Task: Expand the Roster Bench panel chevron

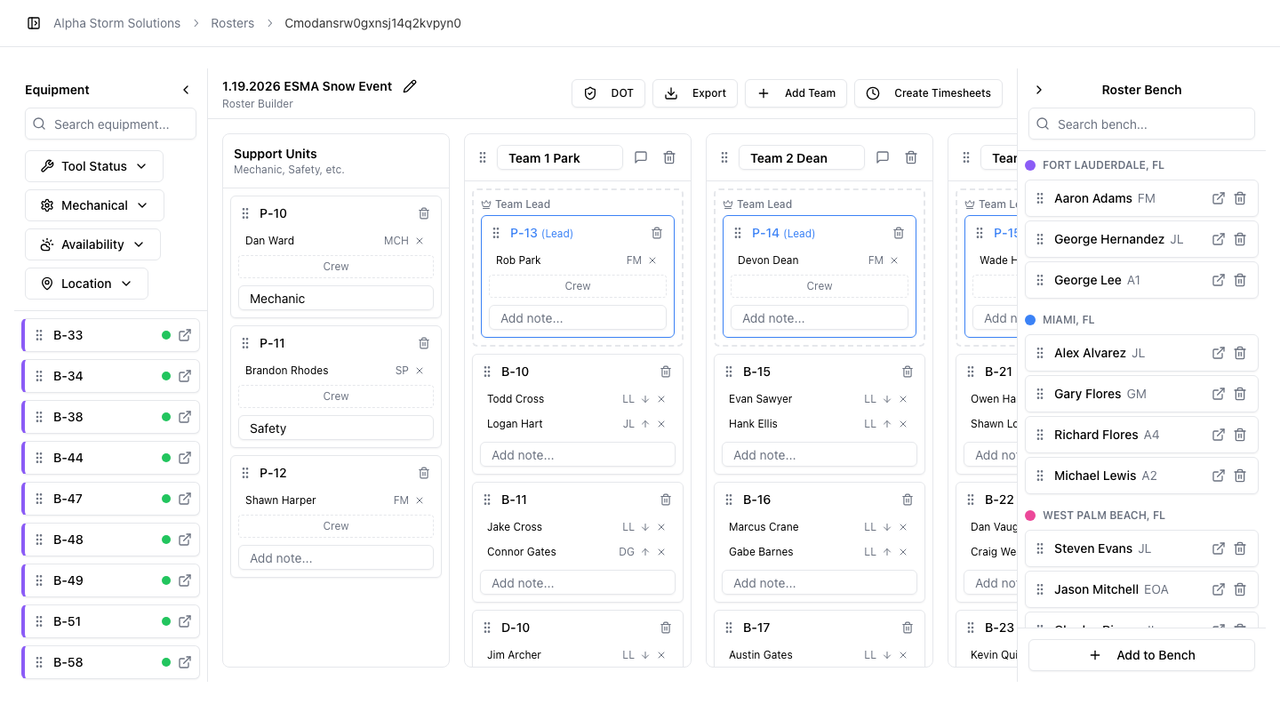Action: tap(1039, 90)
